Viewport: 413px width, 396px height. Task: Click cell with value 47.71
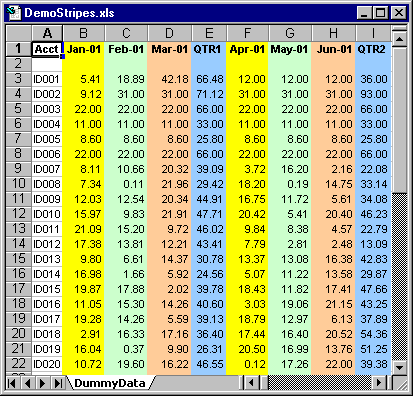coord(209,214)
